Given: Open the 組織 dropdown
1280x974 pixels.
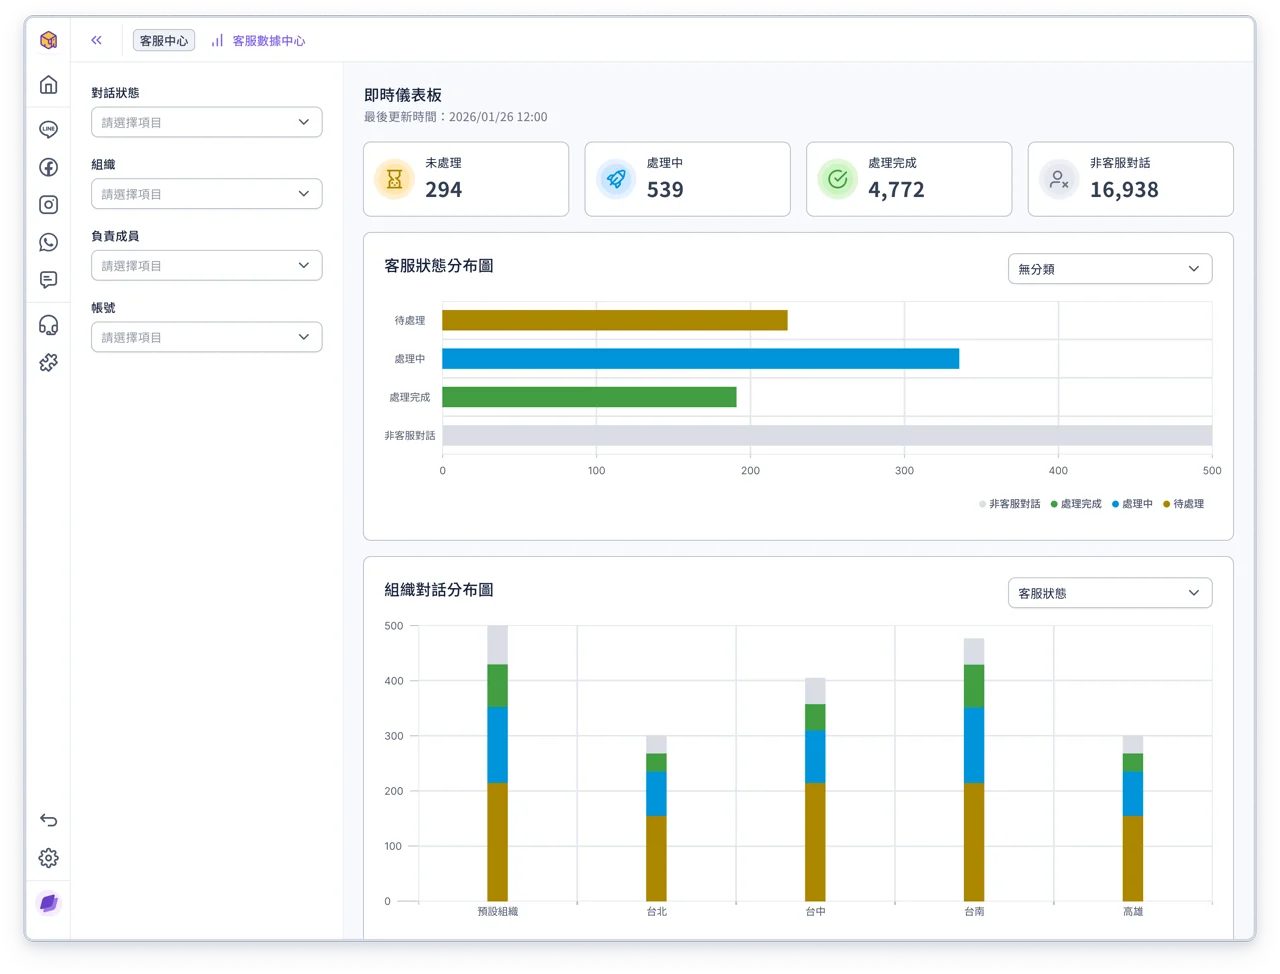Looking at the screenshot, I should click(206, 194).
